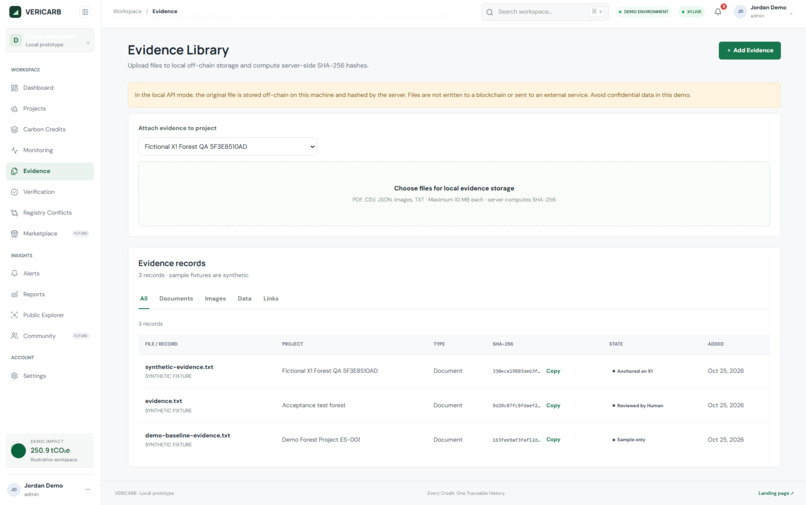Focus the Search workspace field

click(x=544, y=12)
